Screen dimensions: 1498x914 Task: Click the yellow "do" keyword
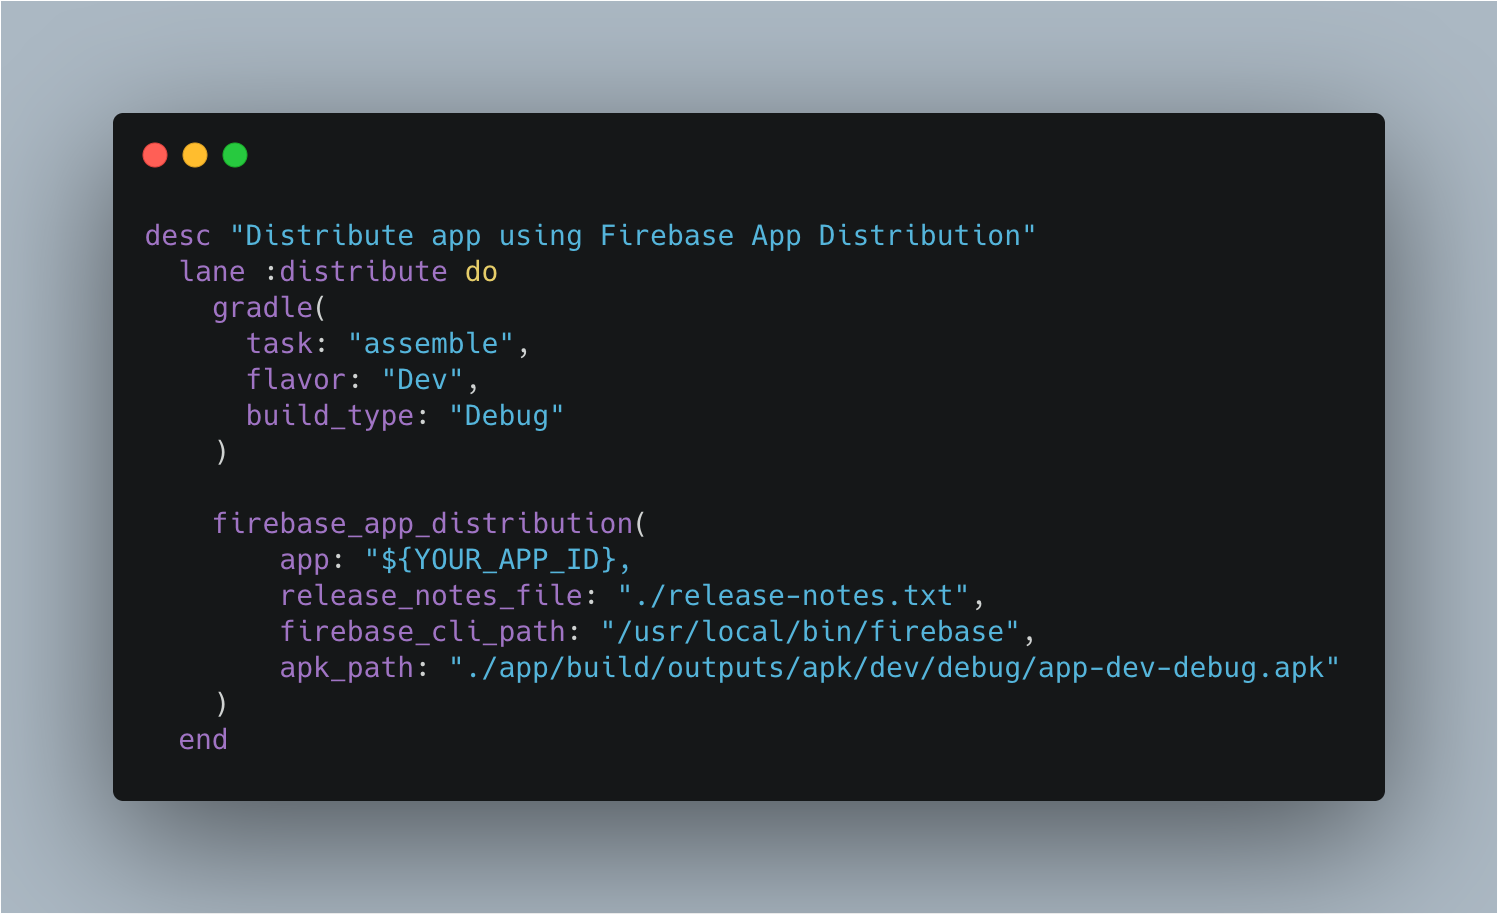tap(481, 272)
